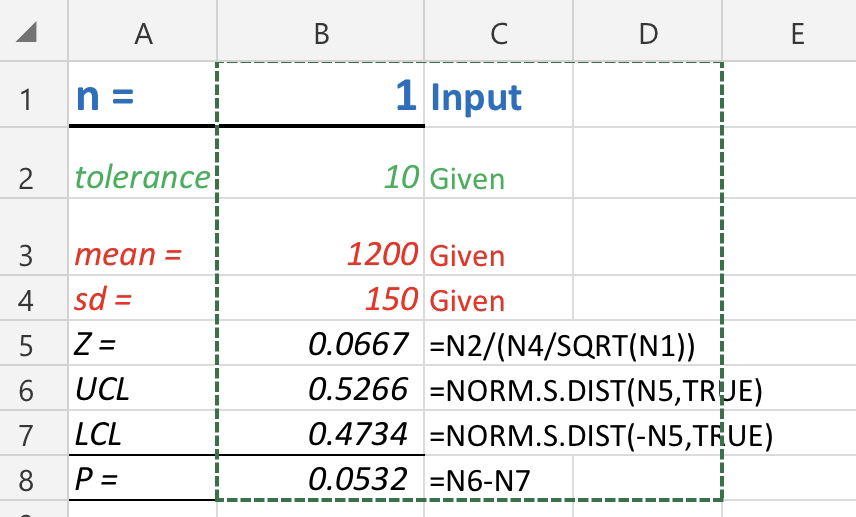
Task: Click the value 0.0532 cell
Action: coord(320,478)
